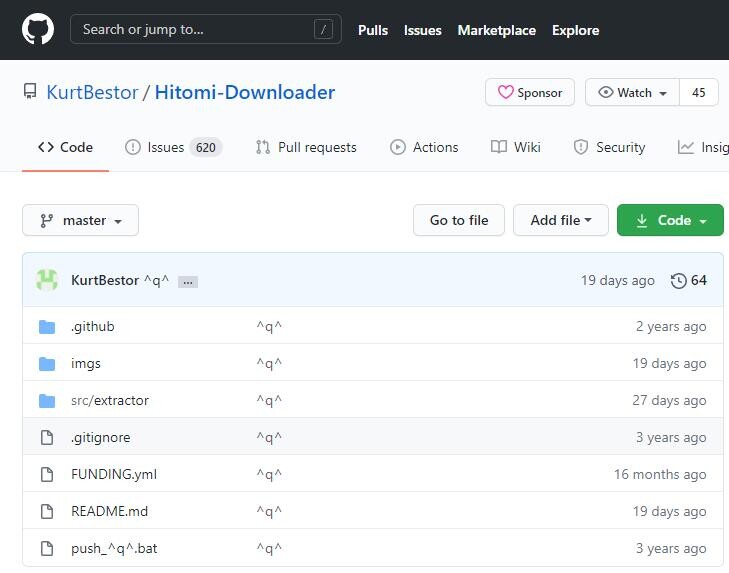Open the Watch notifications dropdown
The width and height of the screenshot is (729, 573).
[x=632, y=93]
